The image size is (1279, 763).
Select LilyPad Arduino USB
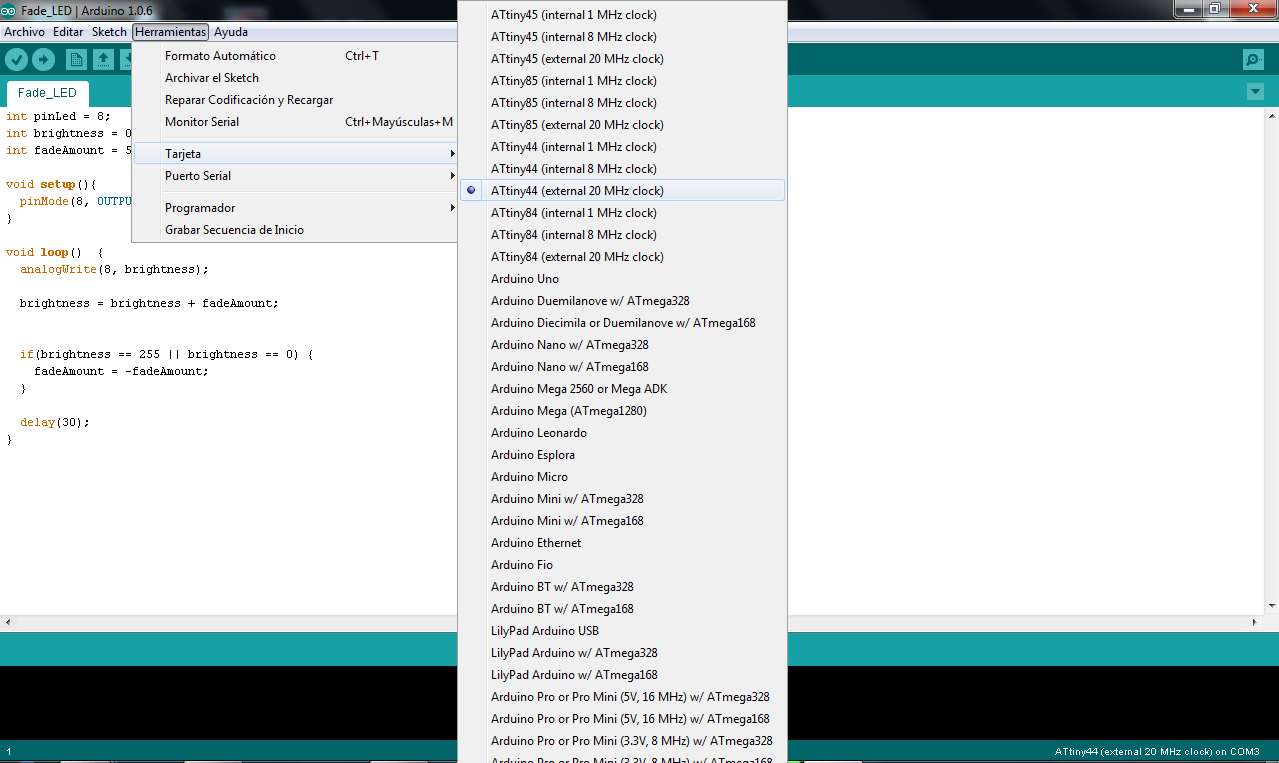pos(622,631)
